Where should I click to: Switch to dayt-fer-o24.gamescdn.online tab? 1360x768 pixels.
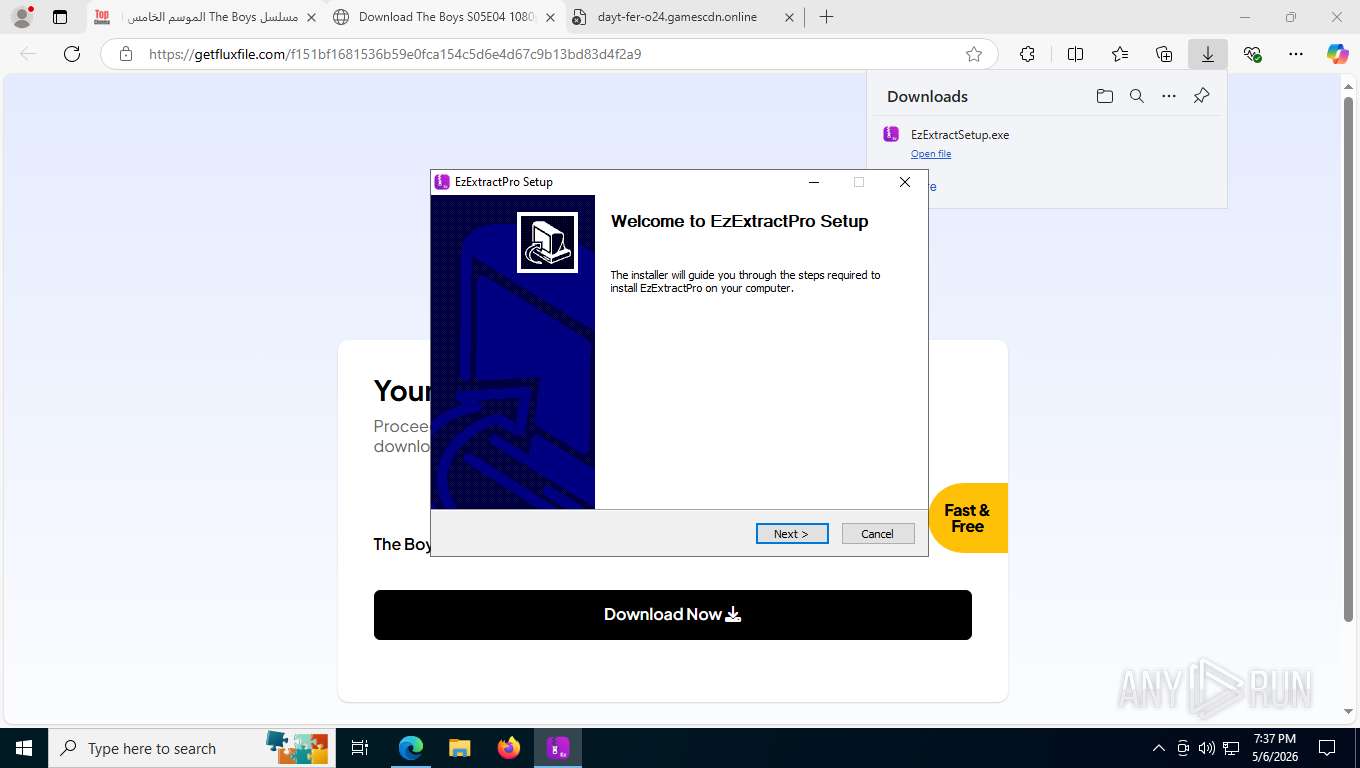tap(684, 17)
